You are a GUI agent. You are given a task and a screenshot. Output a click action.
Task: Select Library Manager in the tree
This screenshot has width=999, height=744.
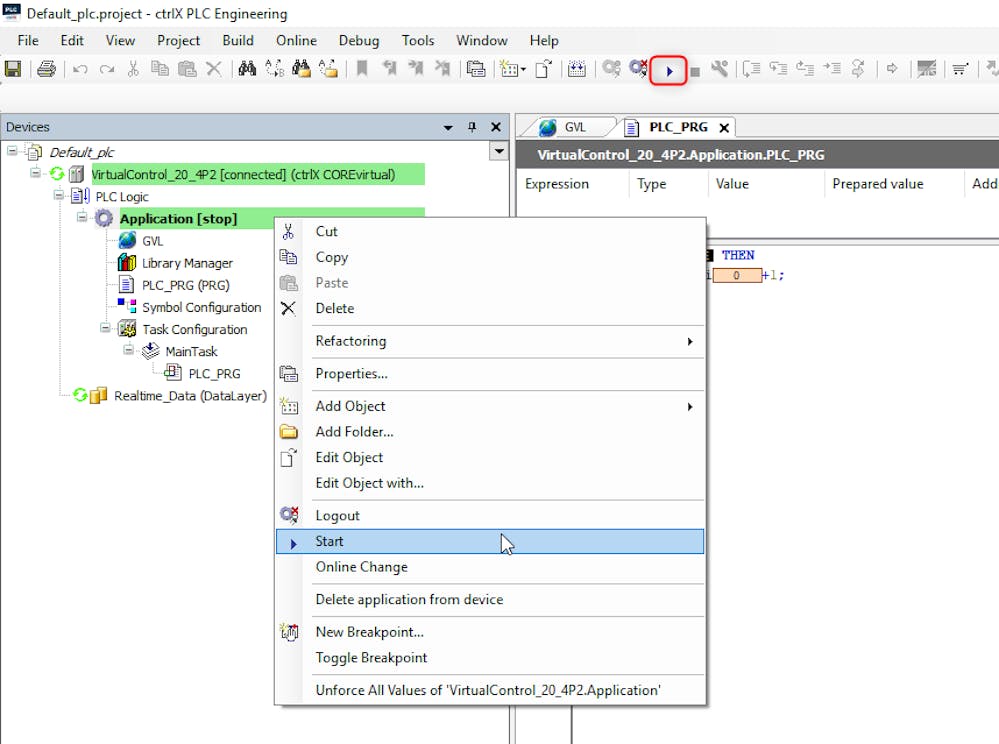(x=187, y=263)
